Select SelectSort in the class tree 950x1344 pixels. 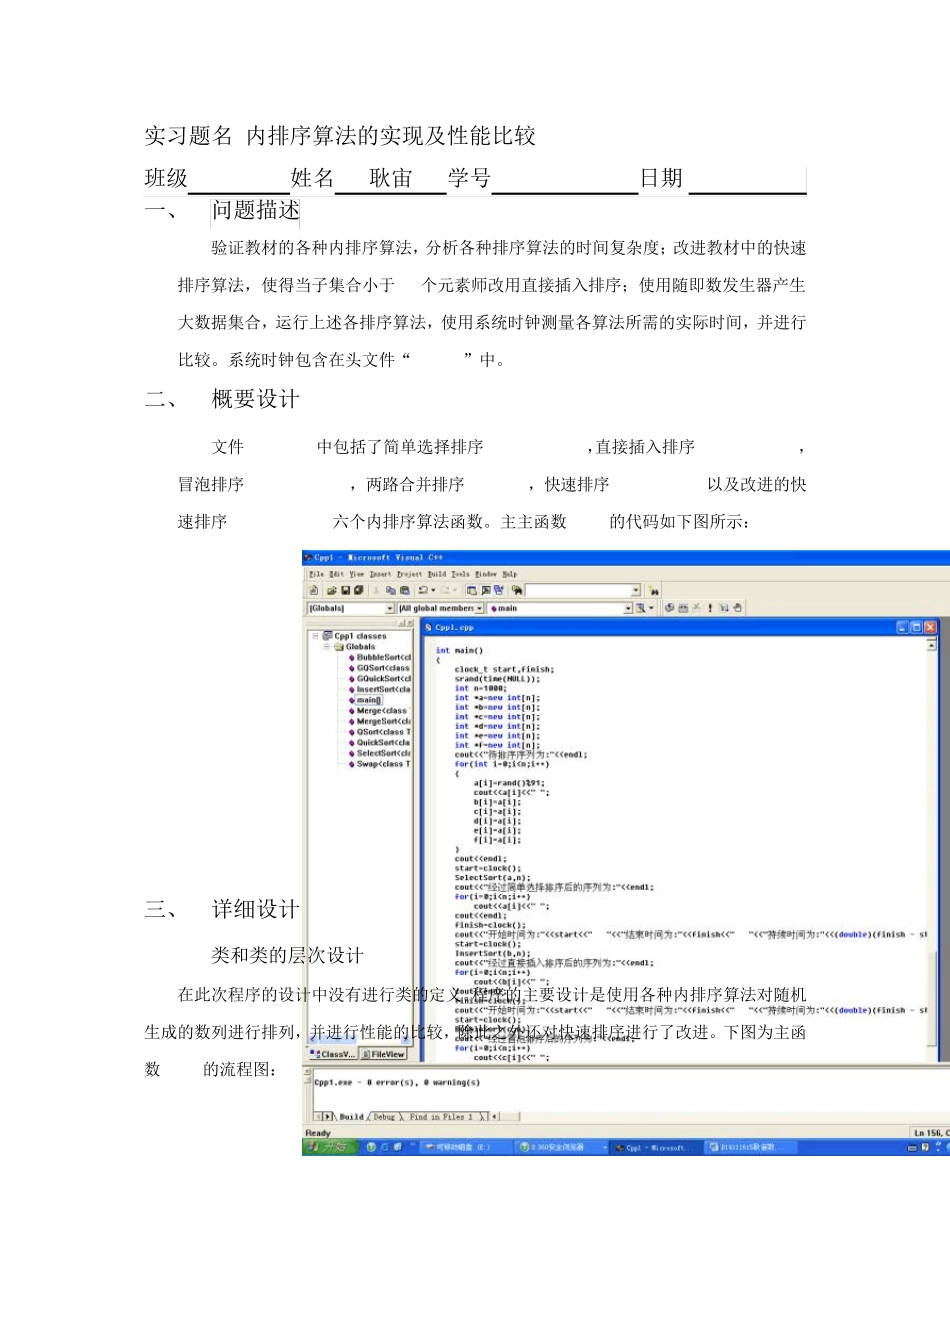click(379, 753)
